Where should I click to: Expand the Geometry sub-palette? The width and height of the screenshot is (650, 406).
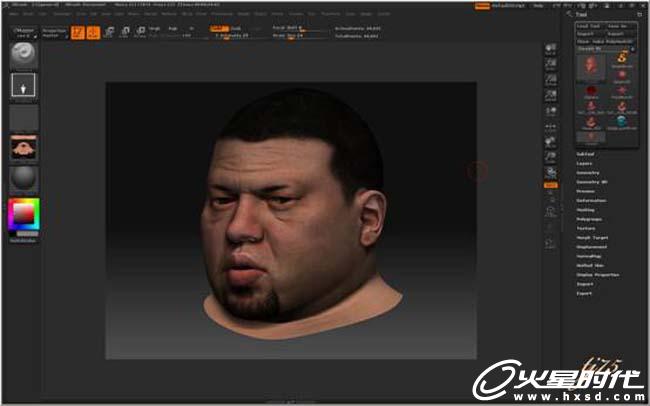tap(588, 173)
